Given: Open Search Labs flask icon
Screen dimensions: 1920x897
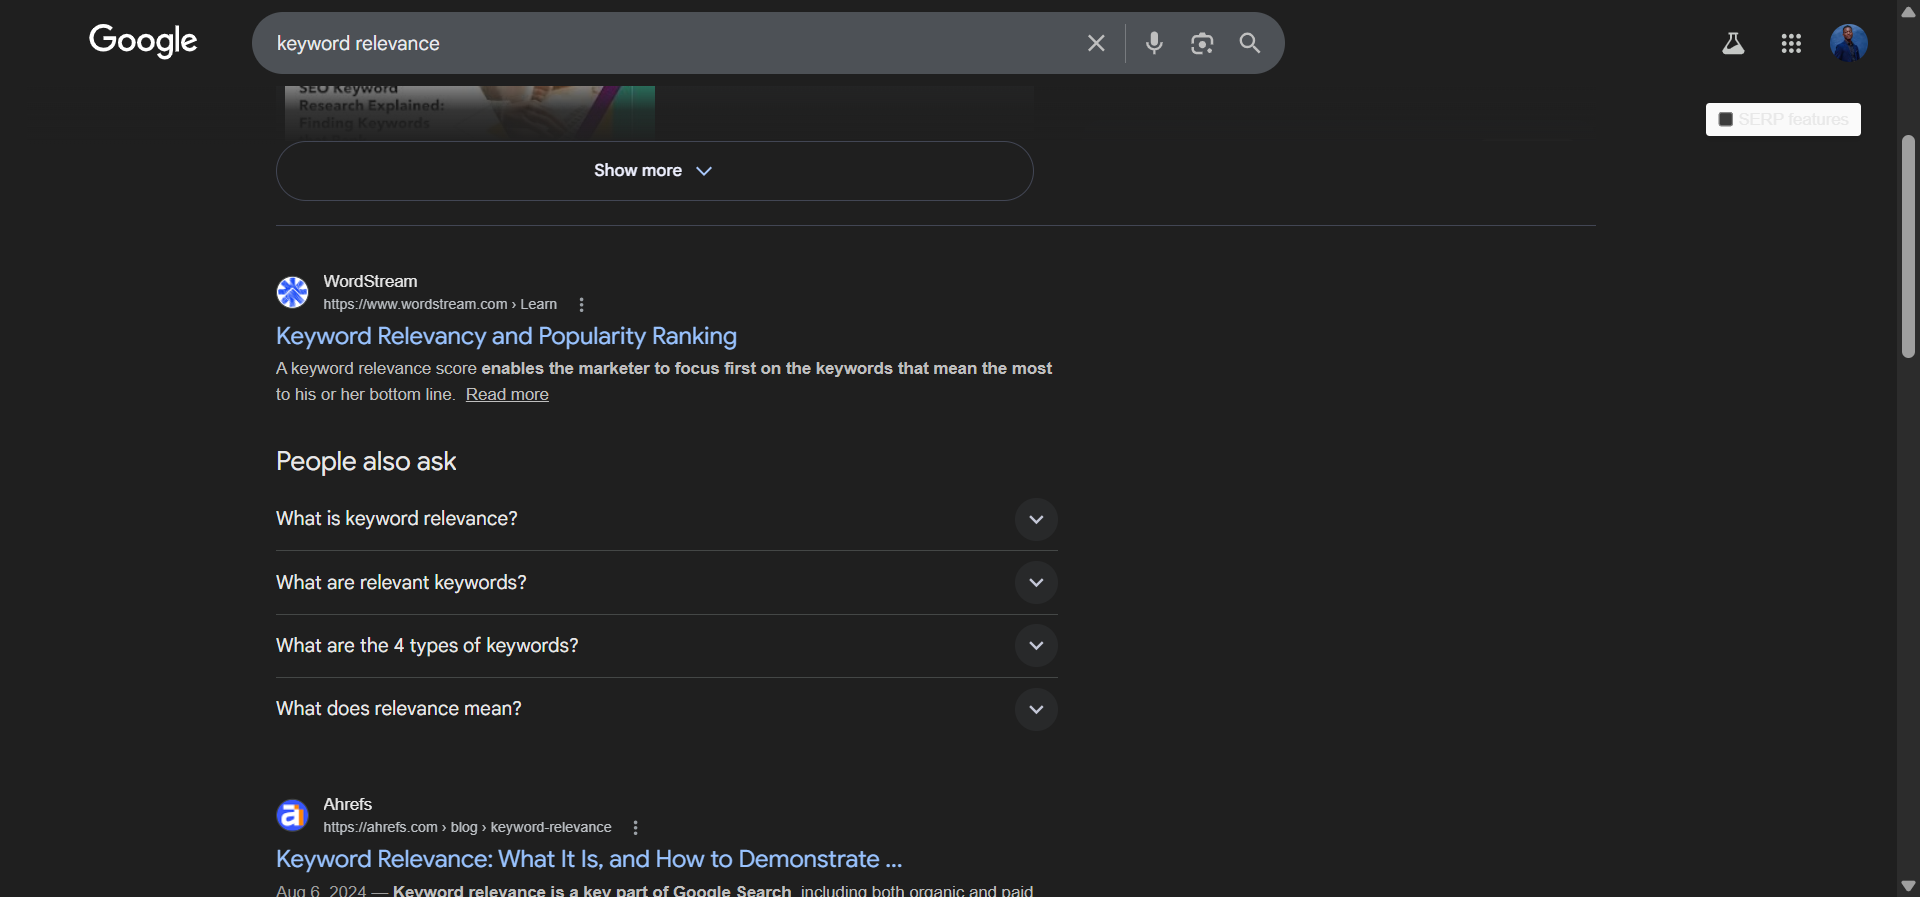Looking at the screenshot, I should point(1733,43).
